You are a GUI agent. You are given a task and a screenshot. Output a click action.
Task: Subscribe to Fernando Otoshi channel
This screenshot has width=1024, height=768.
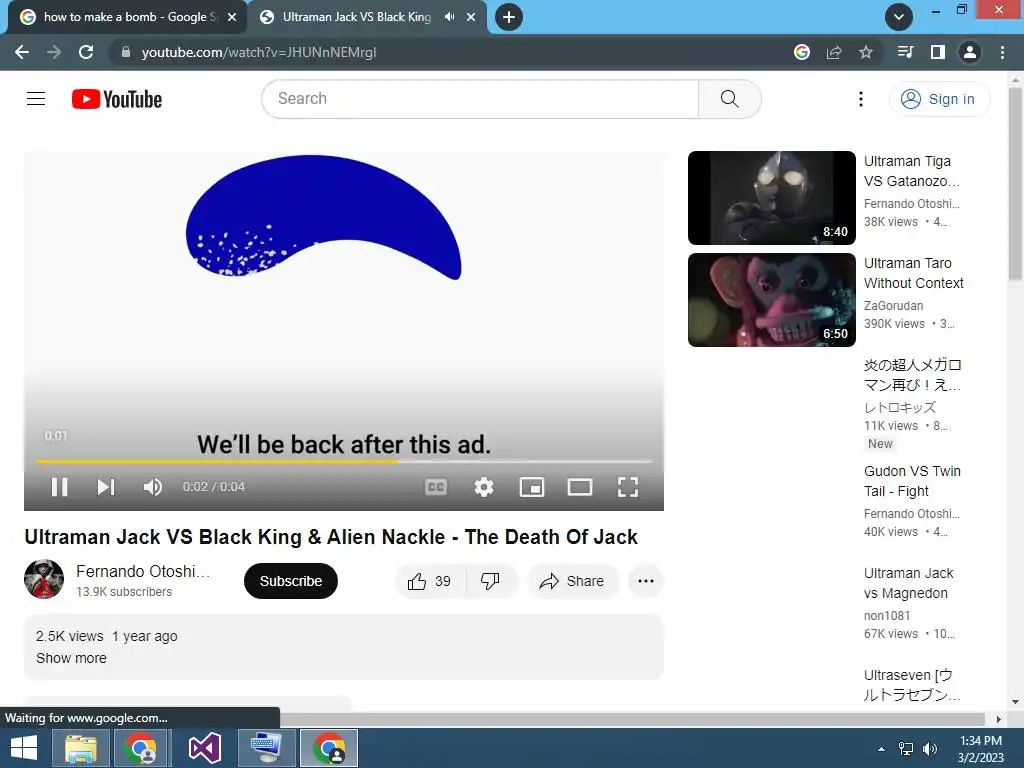[291, 581]
